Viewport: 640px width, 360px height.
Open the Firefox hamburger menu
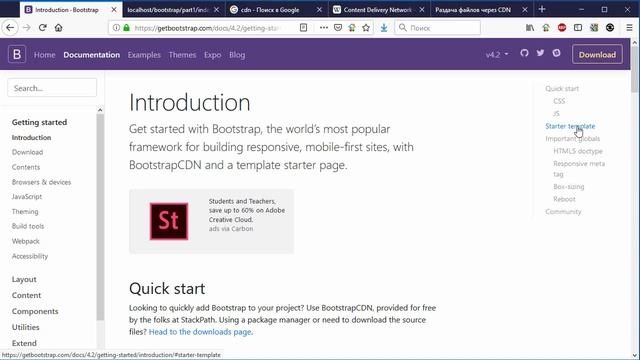[x=629, y=28]
